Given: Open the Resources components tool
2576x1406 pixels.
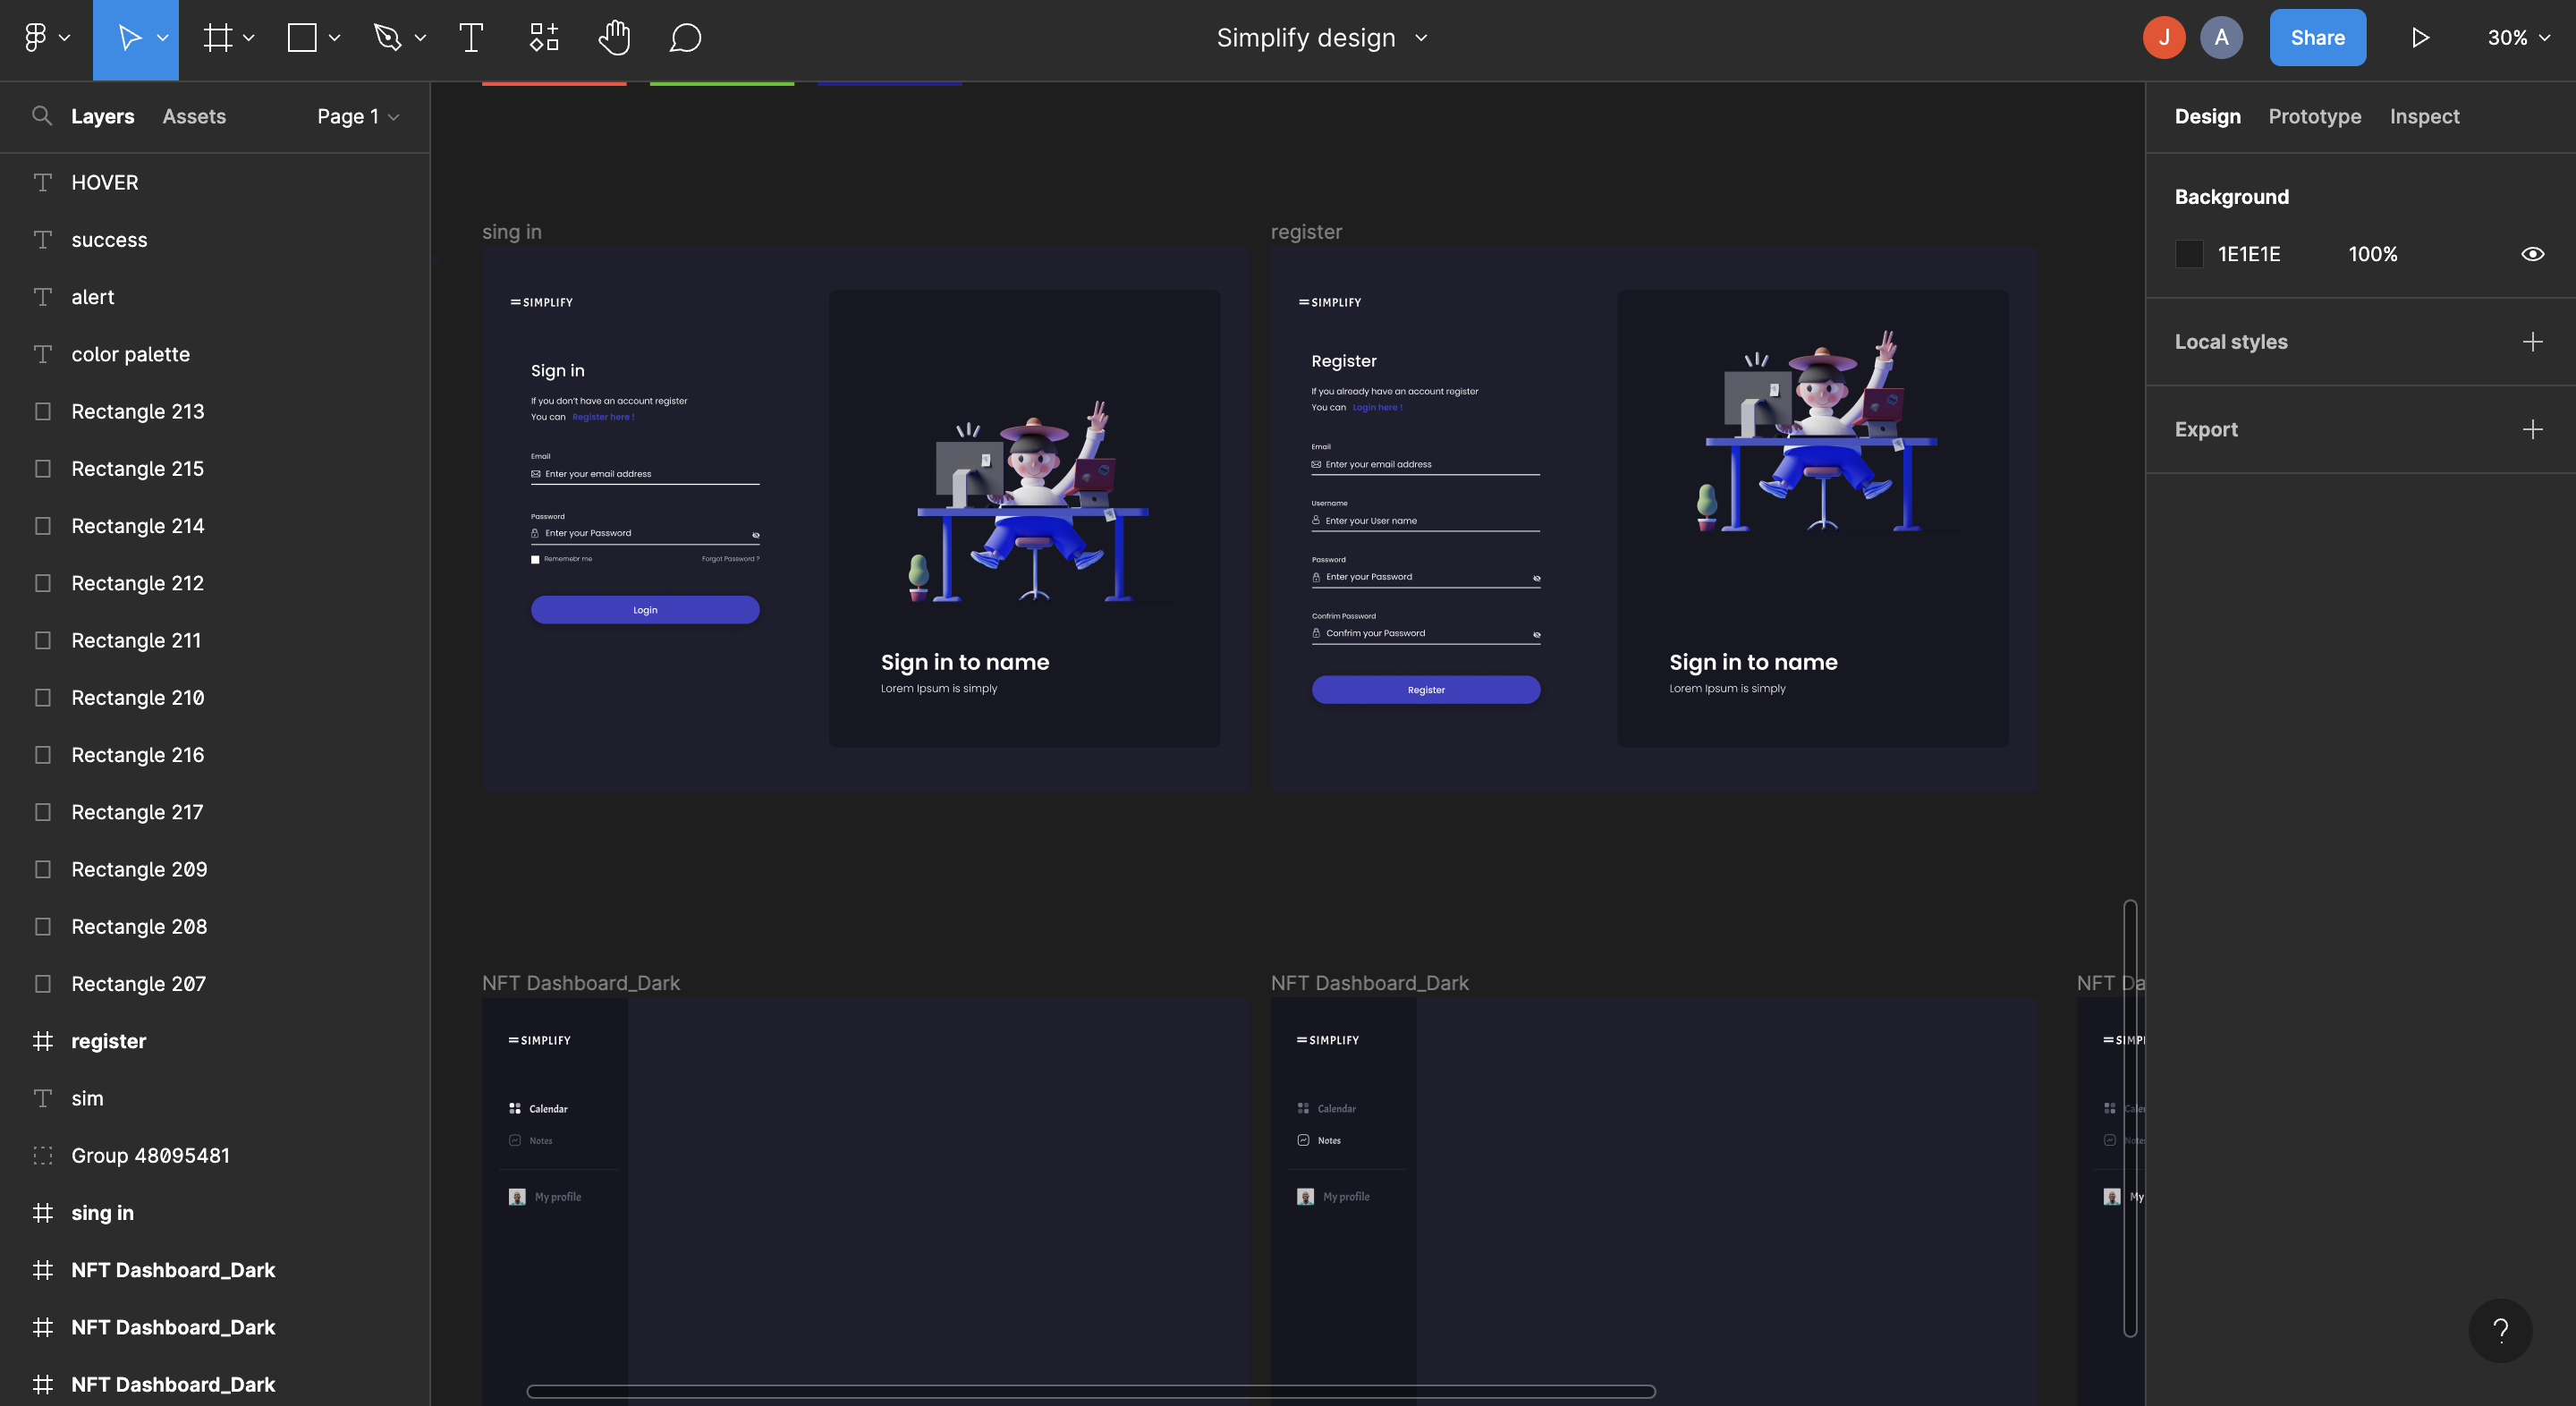Looking at the screenshot, I should (544, 38).
